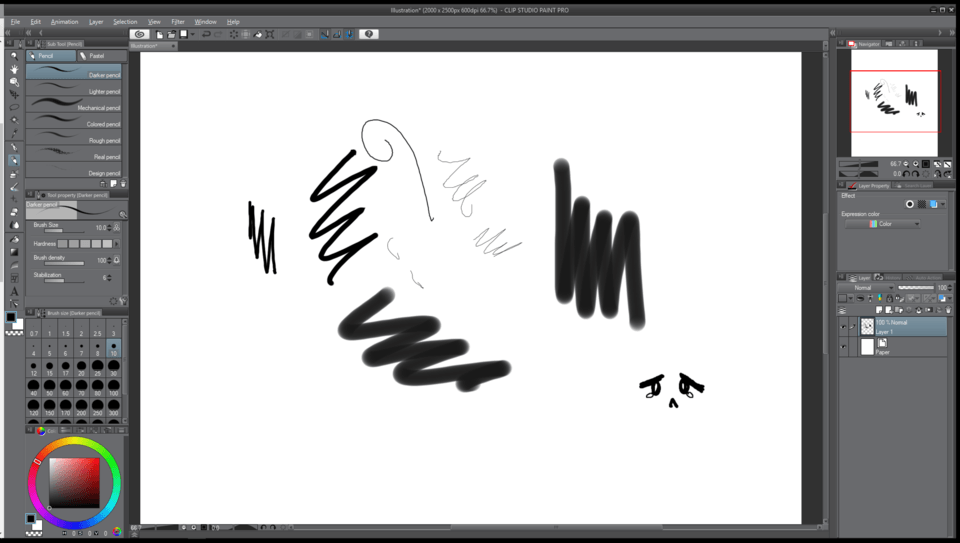Pick brush size preset 25
This screenshot has width=960, height=543.
97,368
